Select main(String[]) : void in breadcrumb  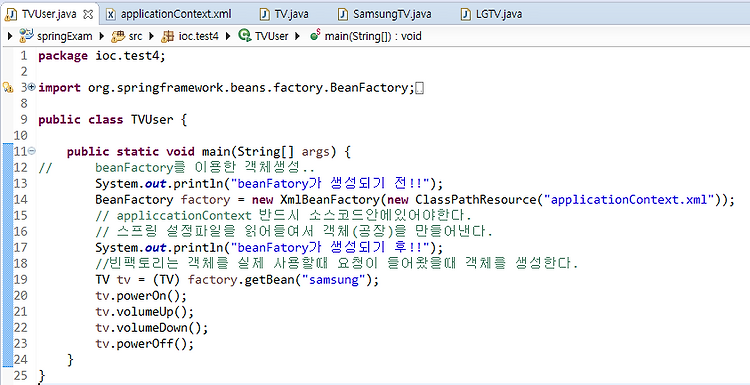373,36
